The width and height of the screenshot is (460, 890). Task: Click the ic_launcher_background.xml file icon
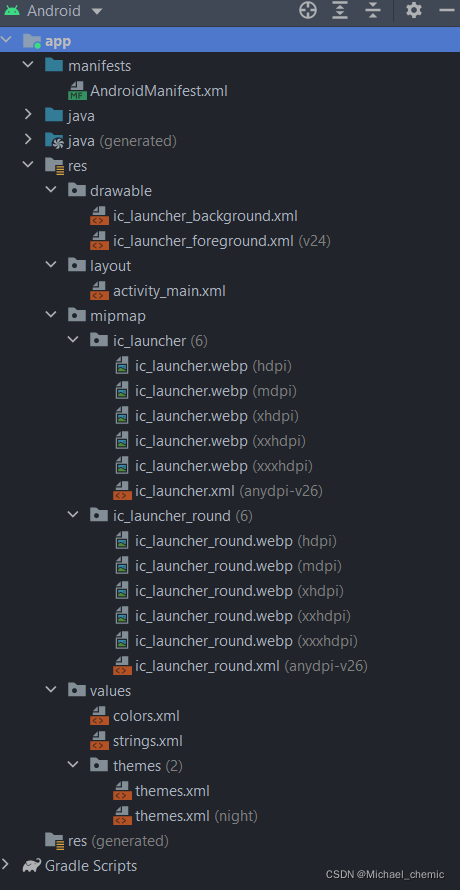pyautogui.click(x=99, y=216)
